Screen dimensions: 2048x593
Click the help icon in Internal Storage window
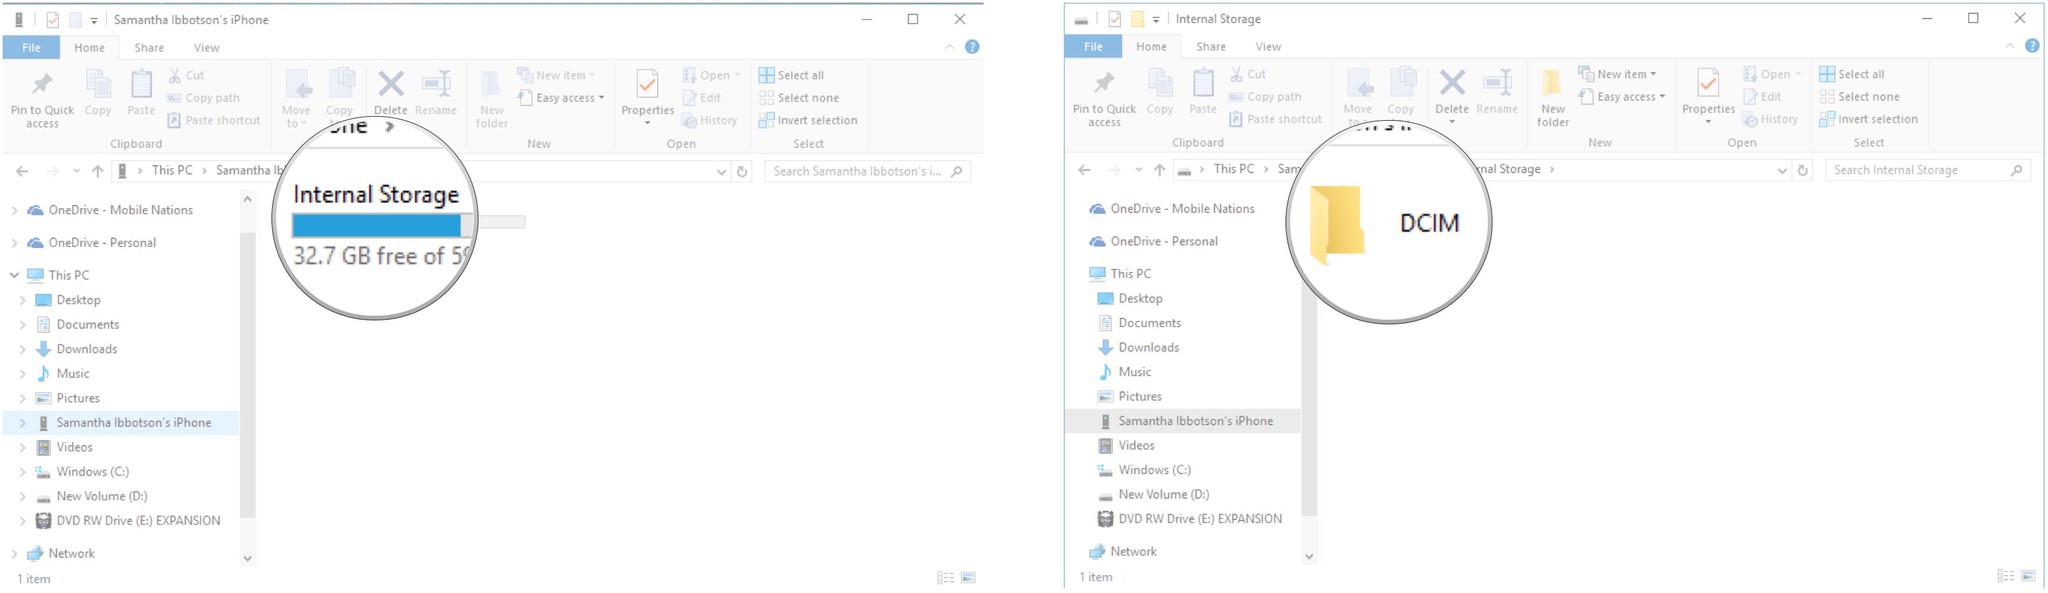click(x=2032, y=46)
